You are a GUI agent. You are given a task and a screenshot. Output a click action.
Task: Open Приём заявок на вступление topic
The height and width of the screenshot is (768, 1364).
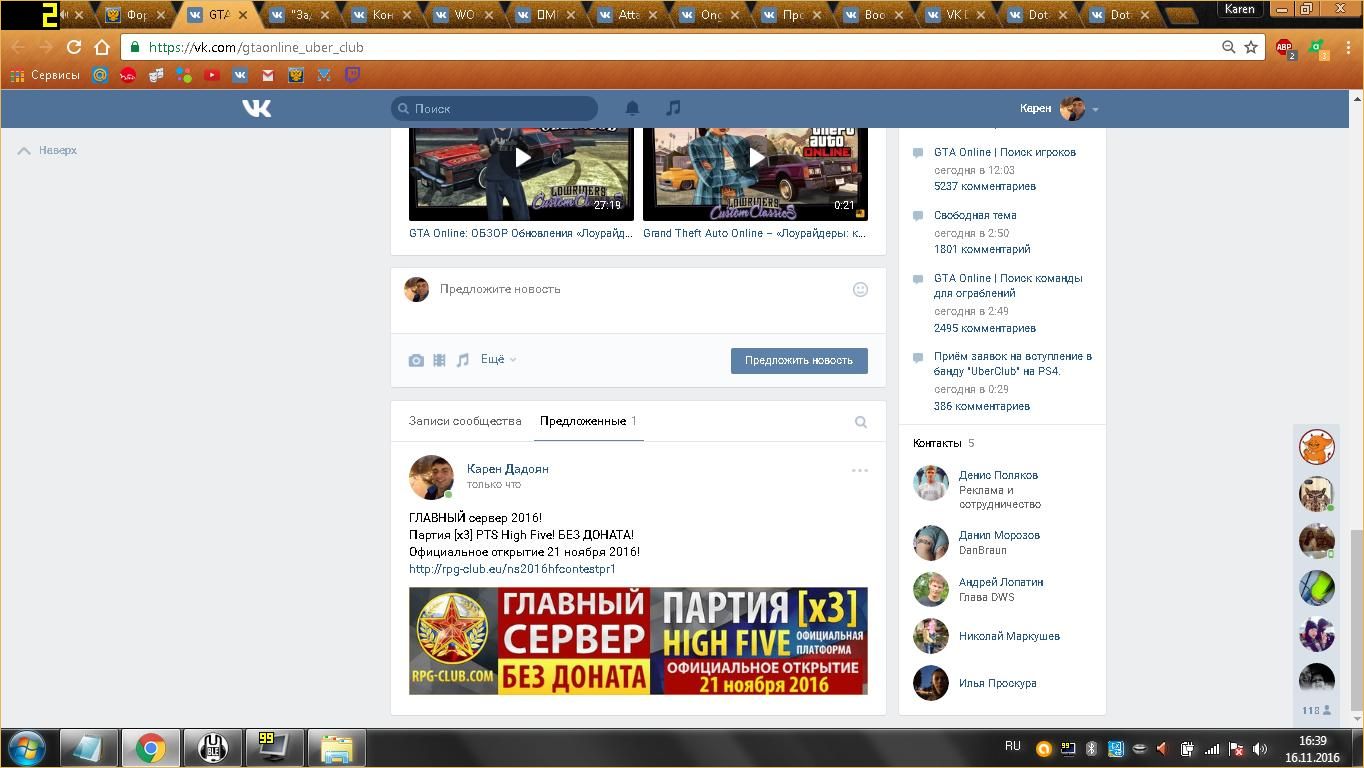[1013, 363]
